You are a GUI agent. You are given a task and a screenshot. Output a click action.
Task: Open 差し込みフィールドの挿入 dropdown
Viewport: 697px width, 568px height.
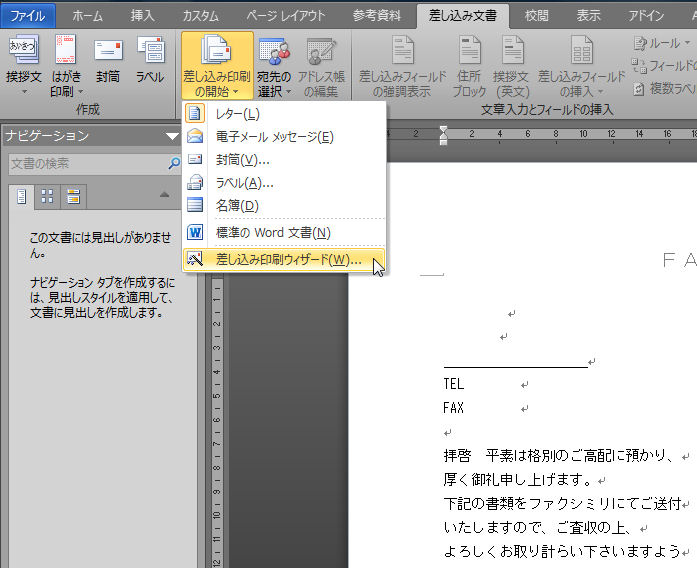[581, 65]
